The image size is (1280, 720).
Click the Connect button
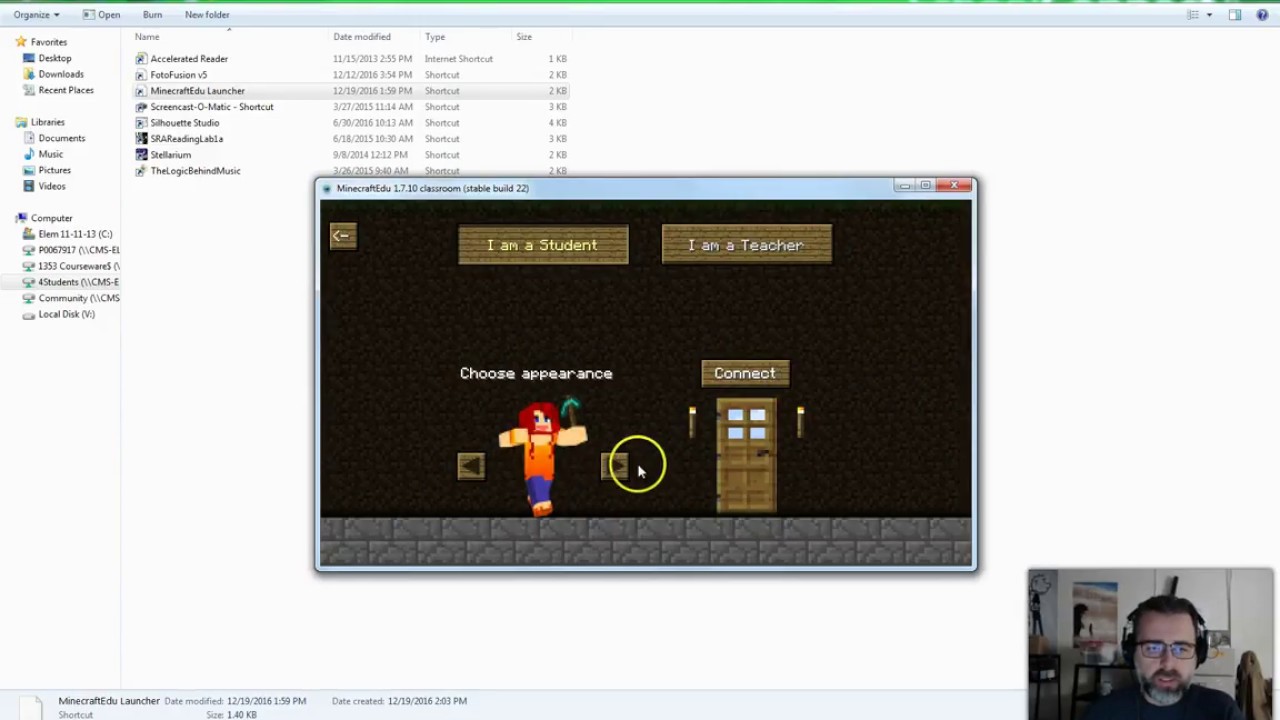point(745,373)
